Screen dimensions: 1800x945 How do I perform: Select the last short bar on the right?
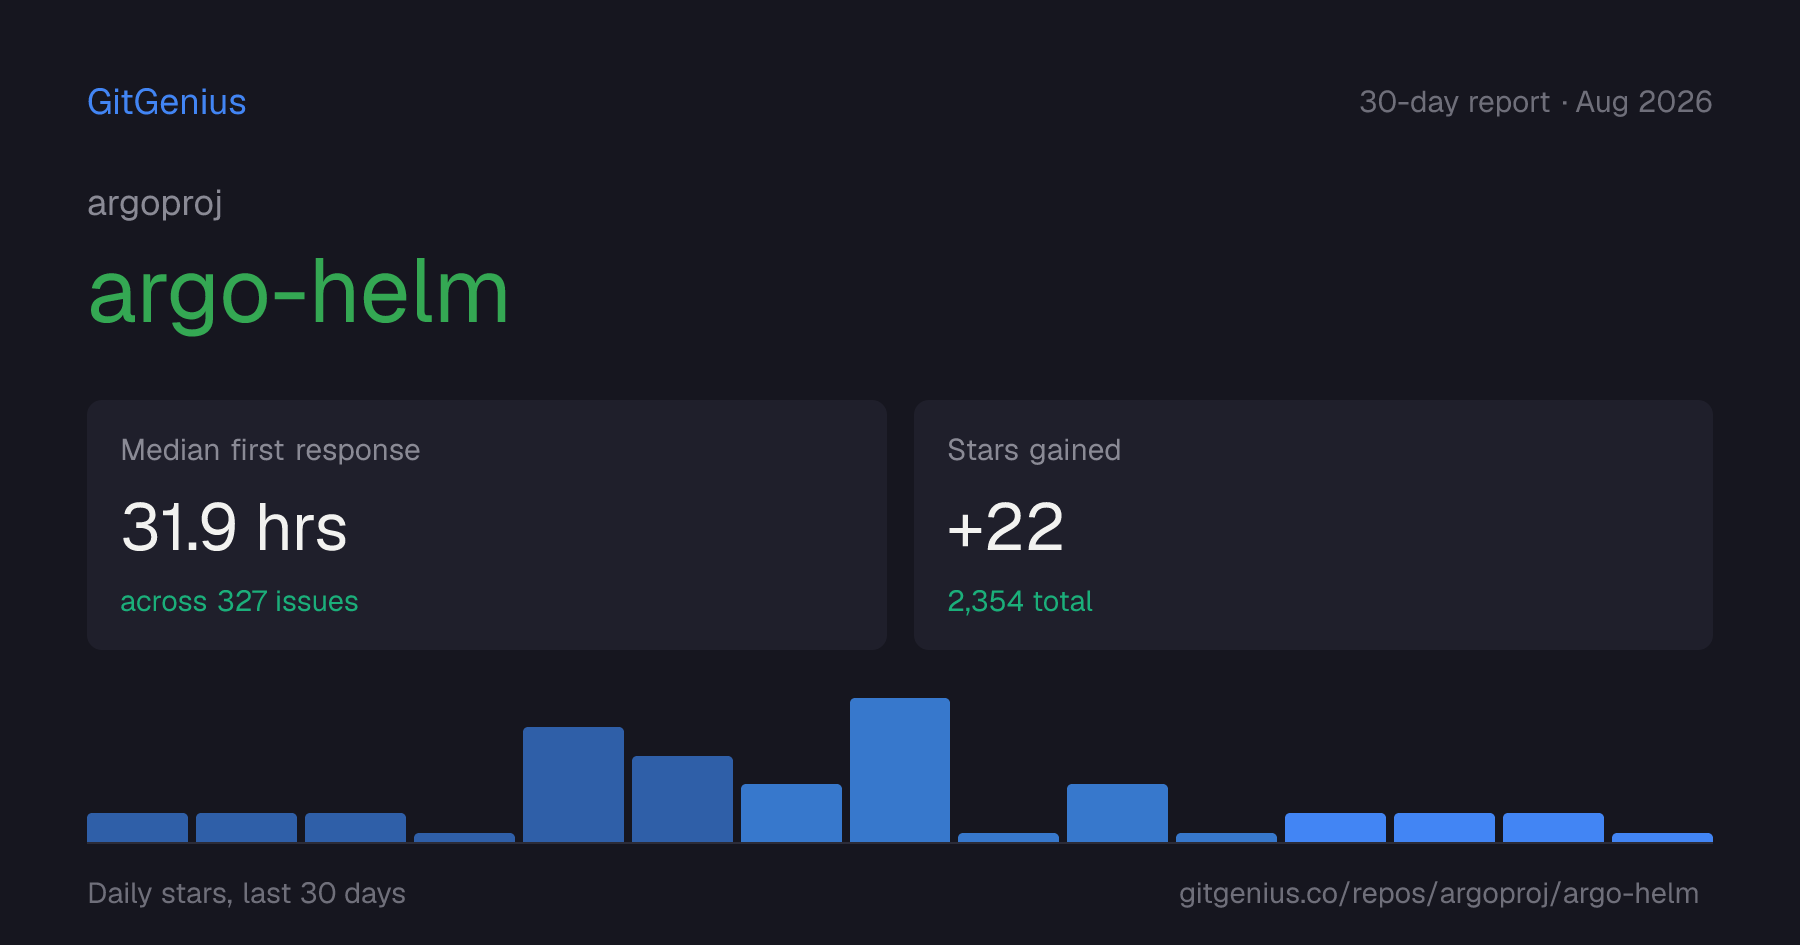1662,837
